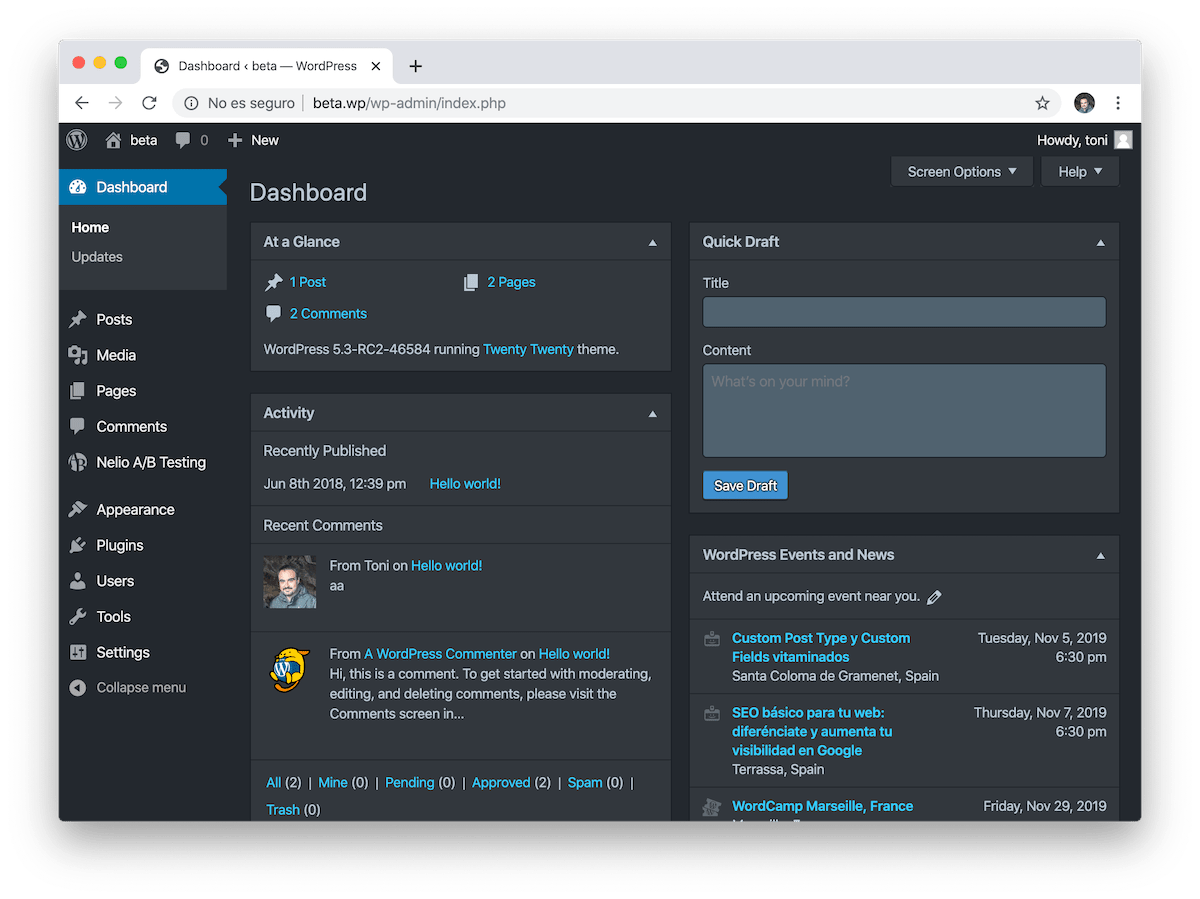The height and width of the screenshot is (899, 1200).
Task: Open Updates submenu item
Action: tap(97, 257)
